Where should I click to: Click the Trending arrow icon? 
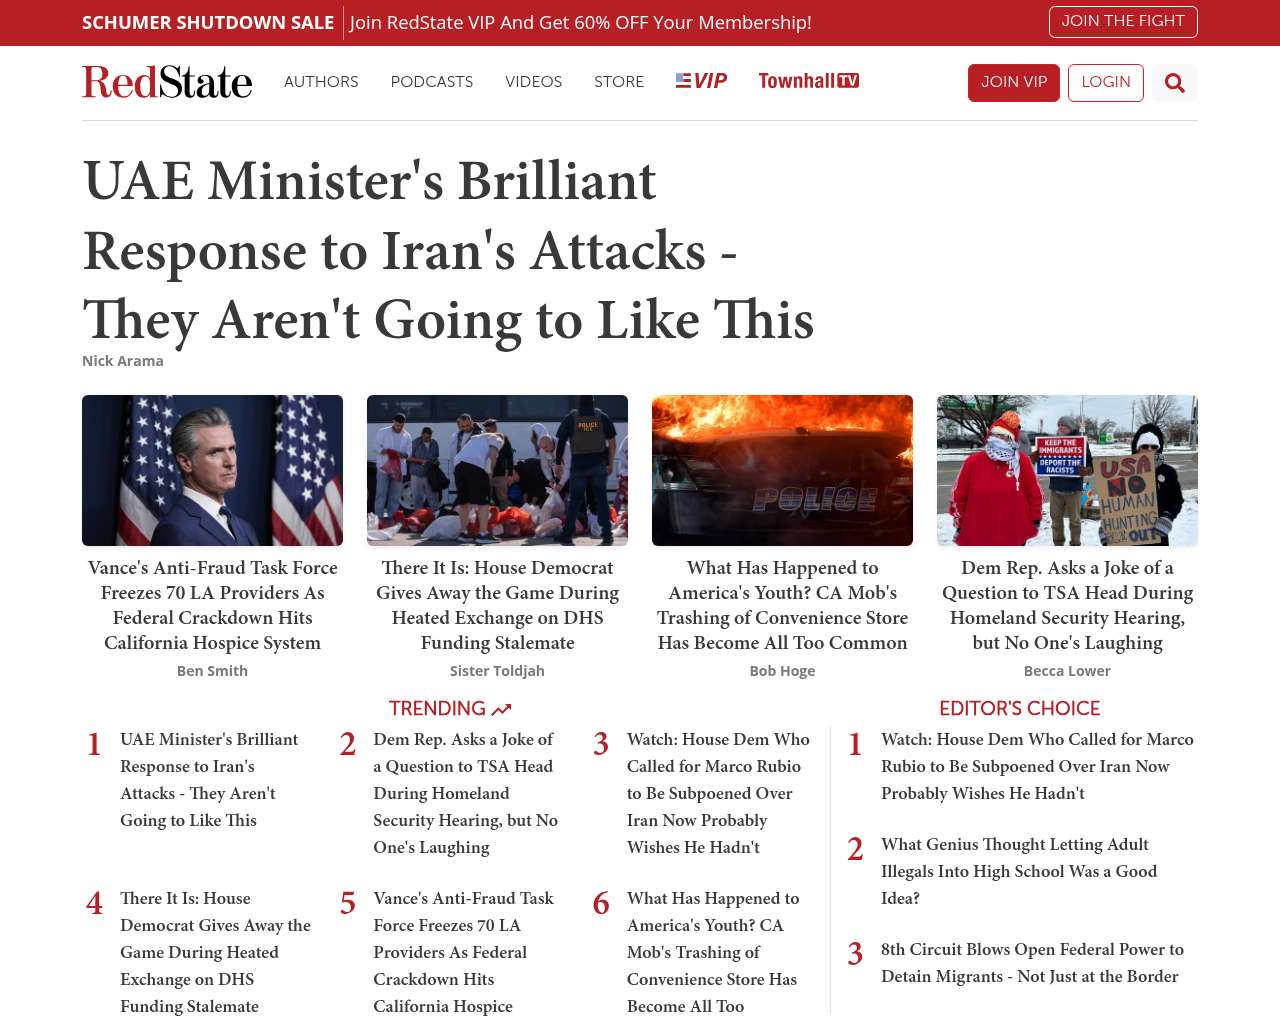point(502,709)
